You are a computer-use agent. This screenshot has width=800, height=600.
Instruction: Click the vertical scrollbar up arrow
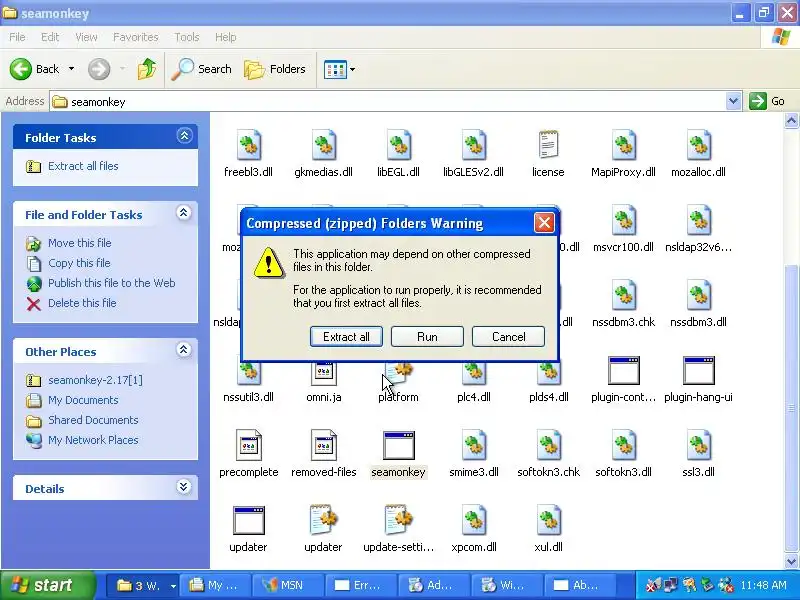[791, 120]
